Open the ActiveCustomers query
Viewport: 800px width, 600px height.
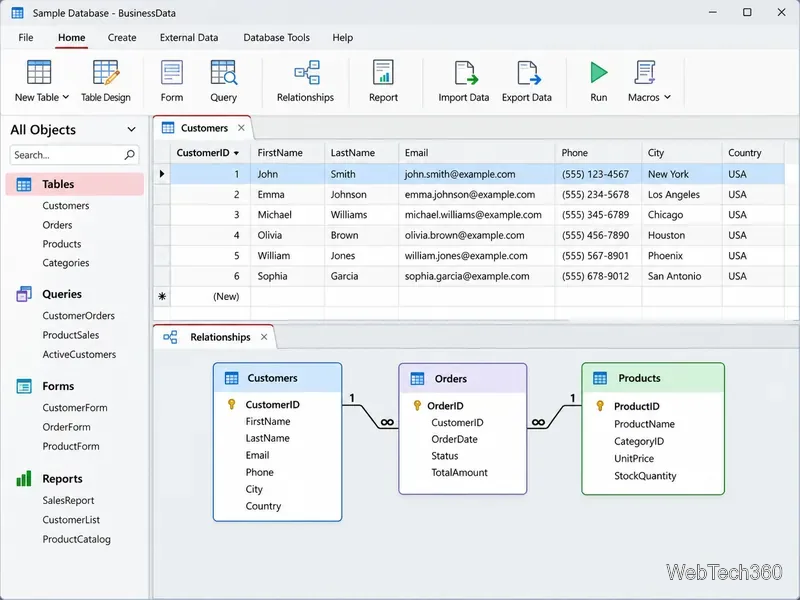click(x=79, y=354)
